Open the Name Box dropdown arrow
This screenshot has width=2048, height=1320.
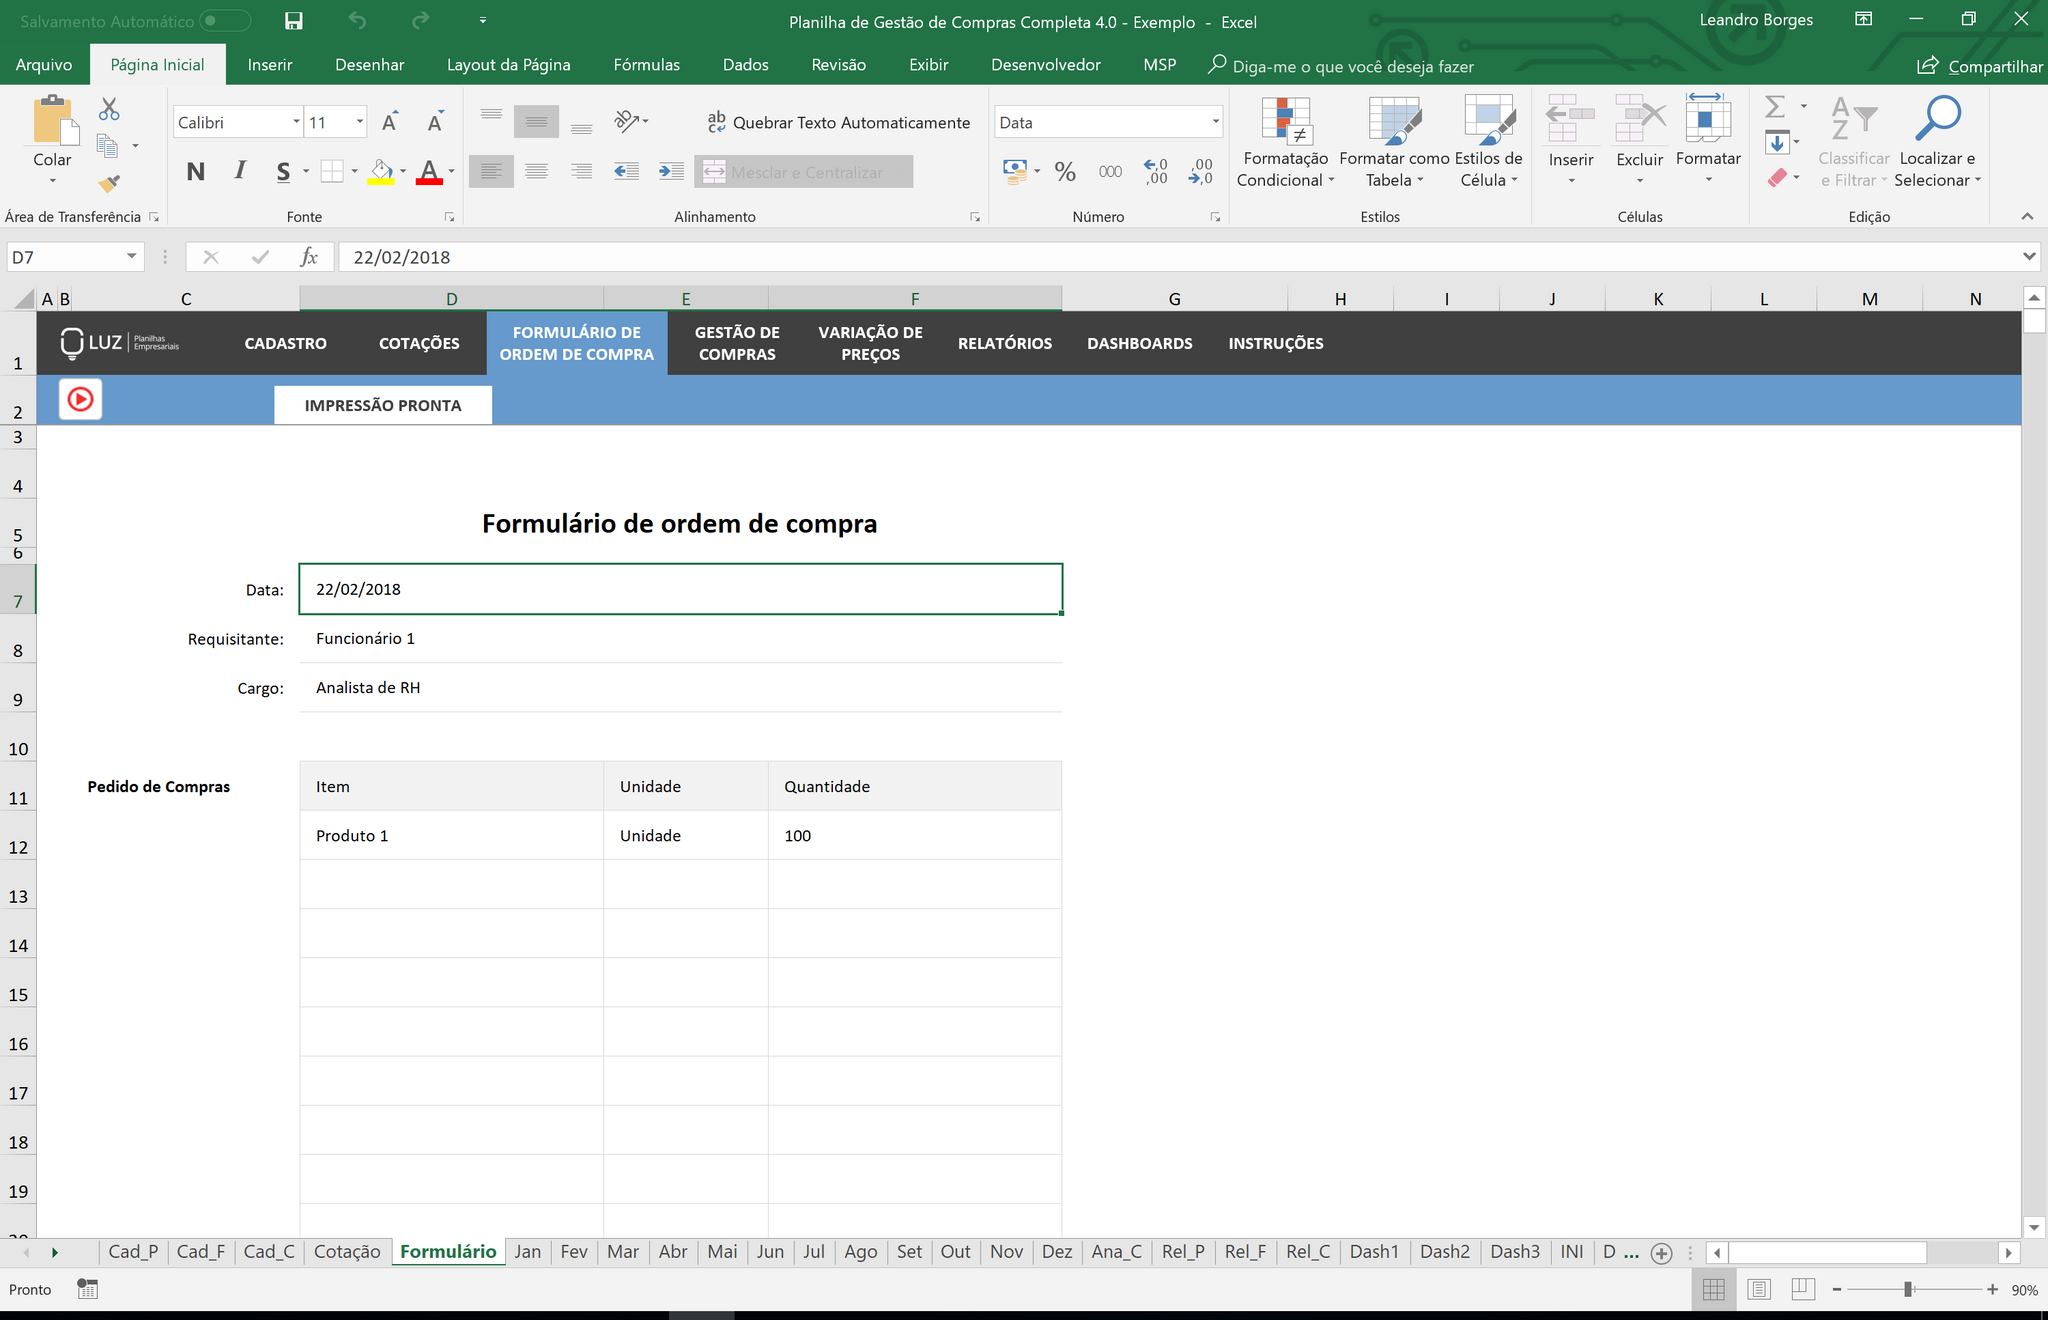point(131,257)
